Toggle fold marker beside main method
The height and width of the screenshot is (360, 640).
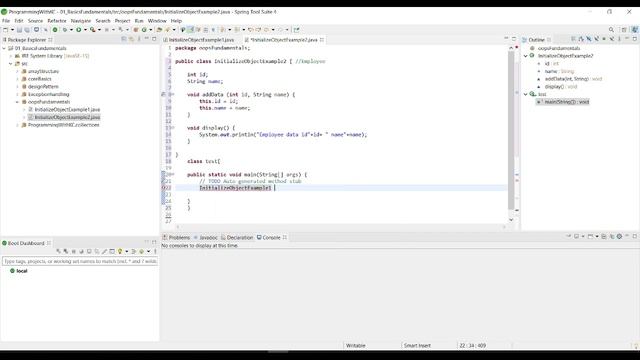173,174
